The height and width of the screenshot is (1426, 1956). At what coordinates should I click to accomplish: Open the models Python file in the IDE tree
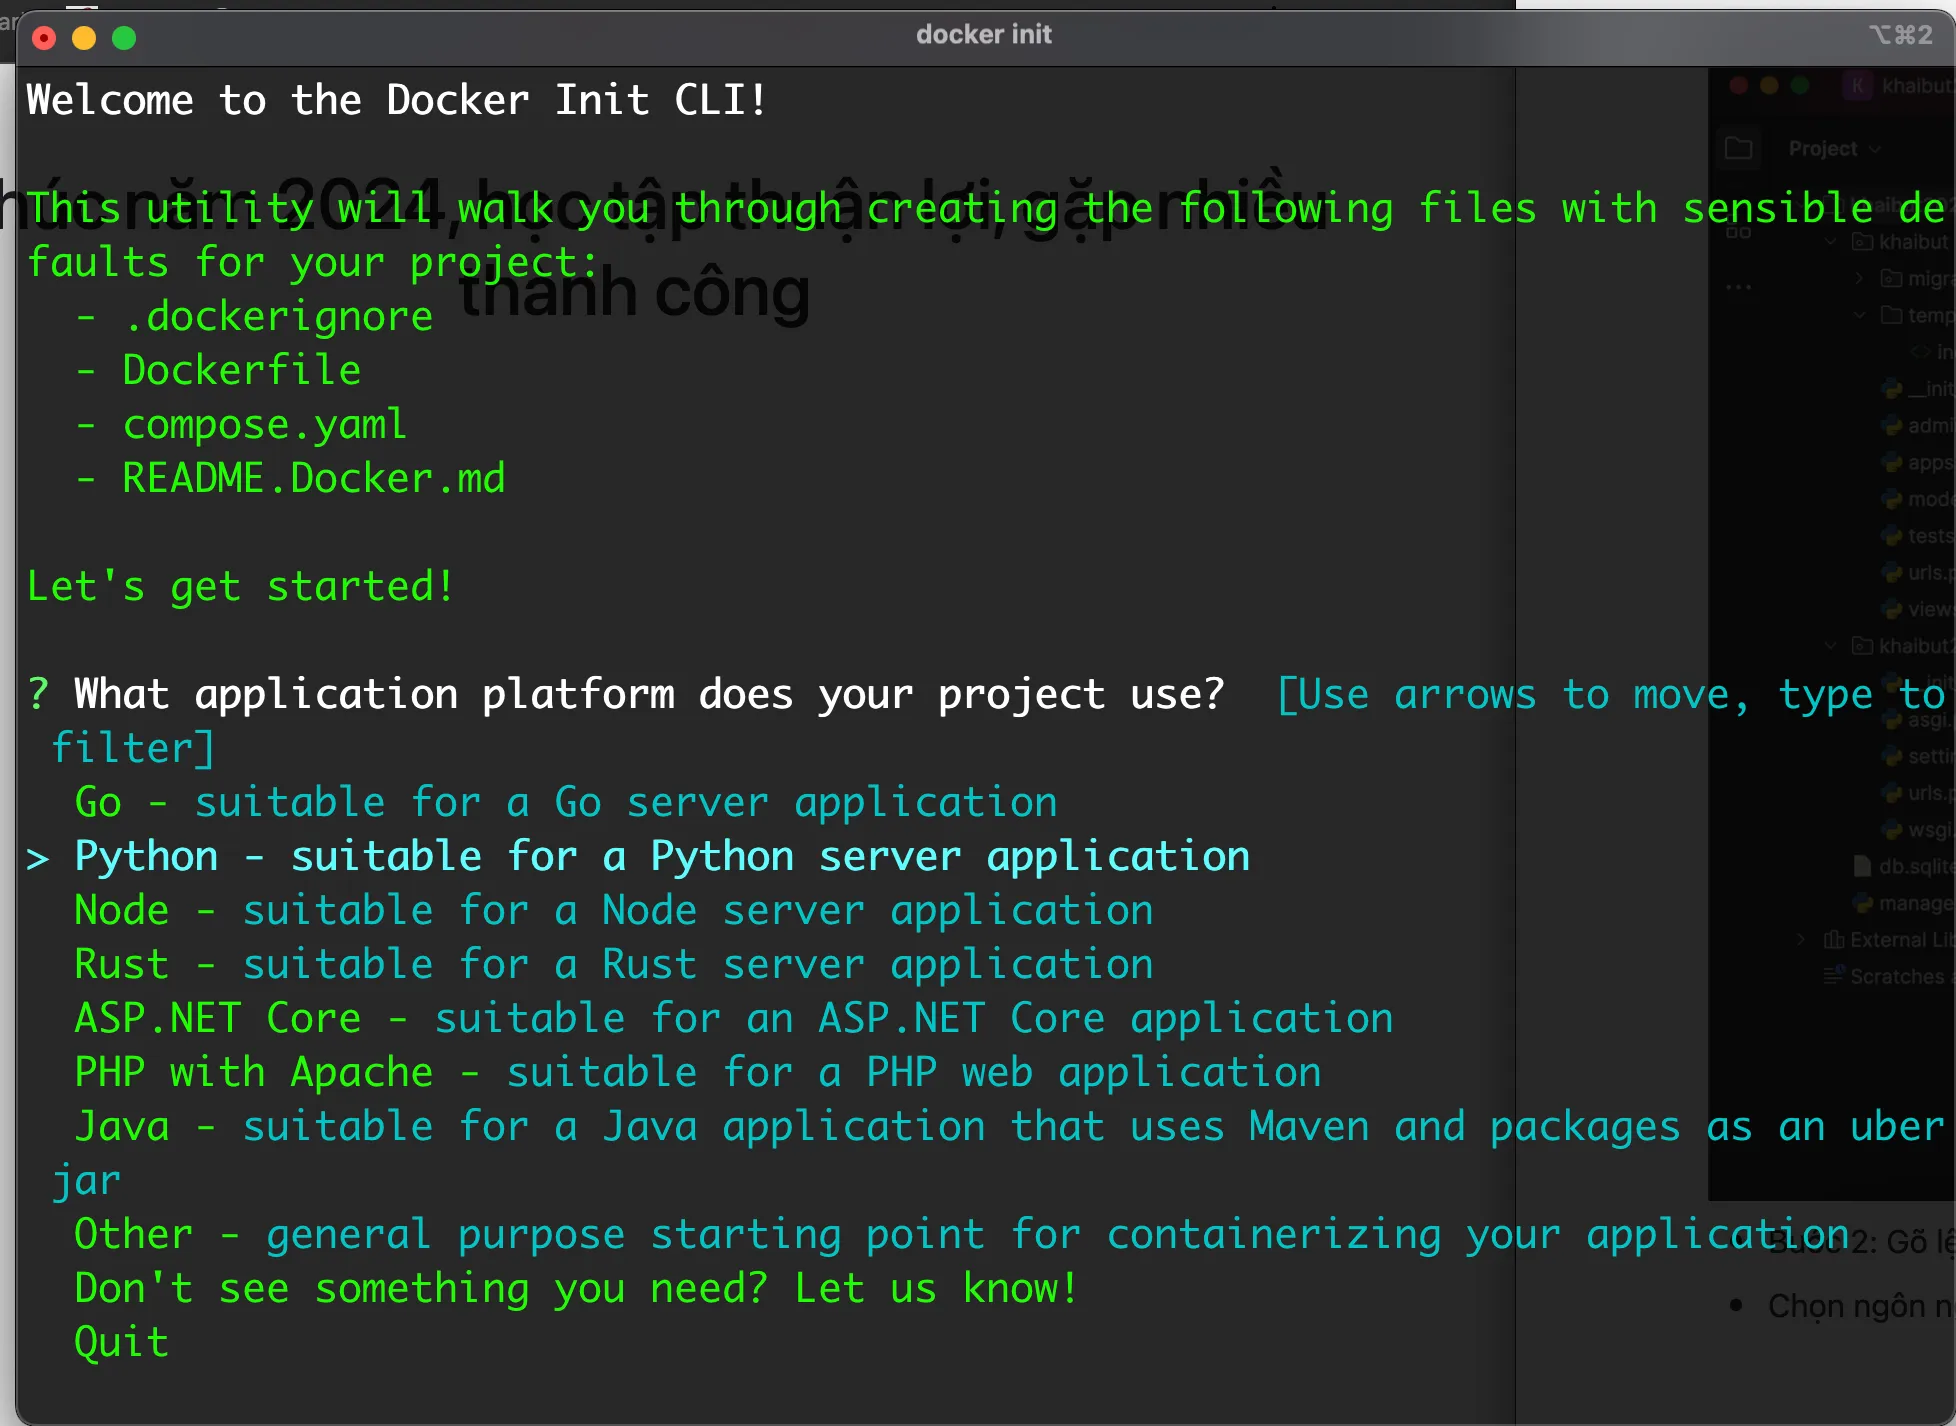click(x=1918, y=499)
